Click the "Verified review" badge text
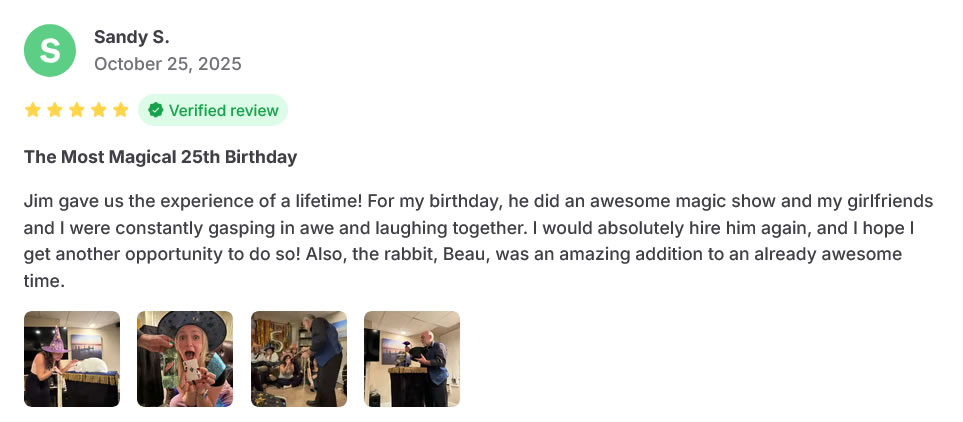The width and height of the screenshot is (963, 422). (x=223, y=110)
